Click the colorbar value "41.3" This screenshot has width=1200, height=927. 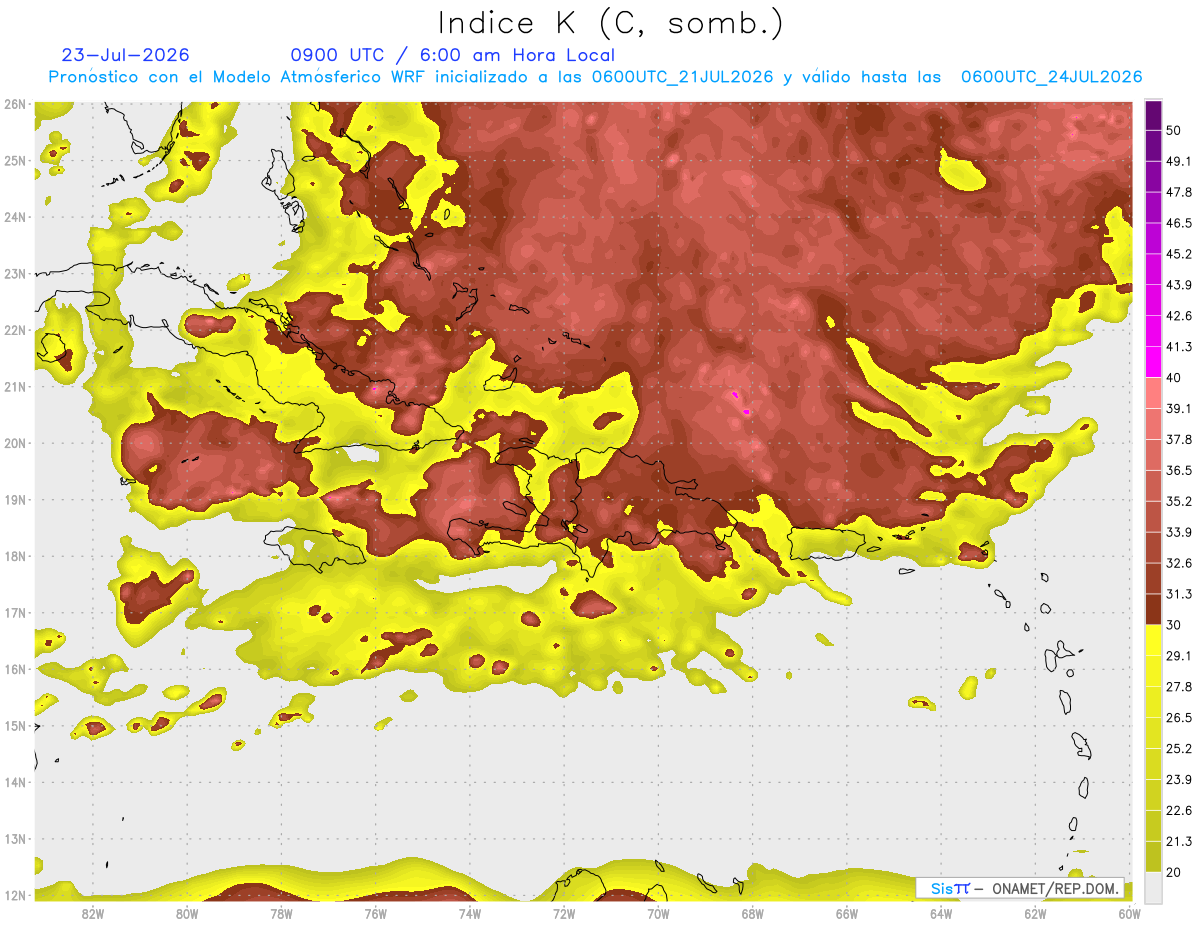pyautogui.click(x=1179, y=347)
